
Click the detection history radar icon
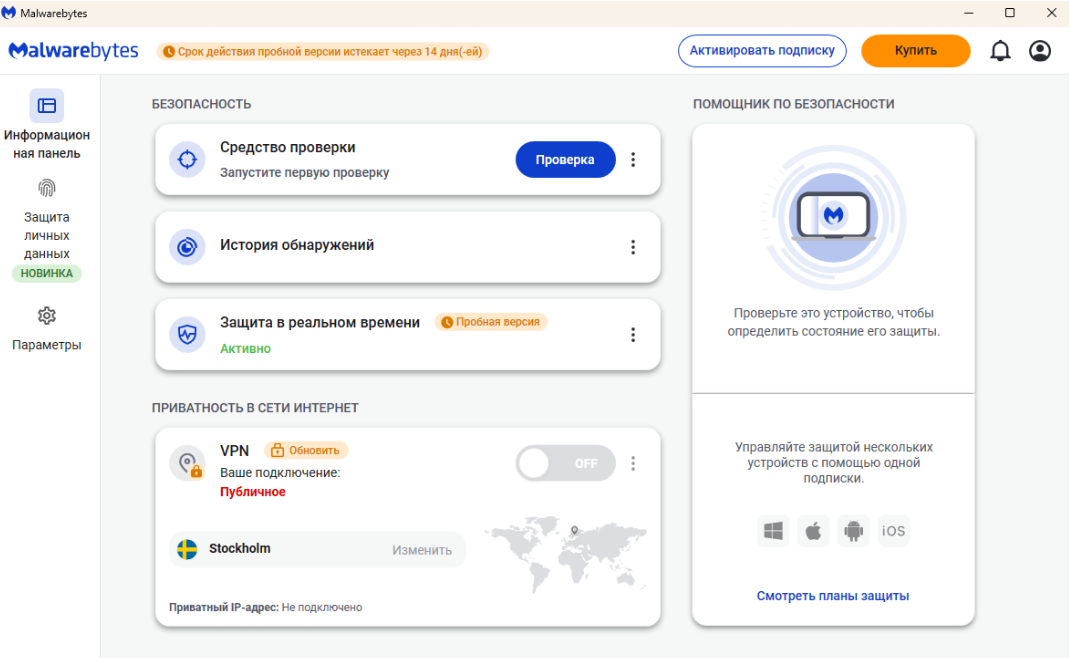[187, 246]
